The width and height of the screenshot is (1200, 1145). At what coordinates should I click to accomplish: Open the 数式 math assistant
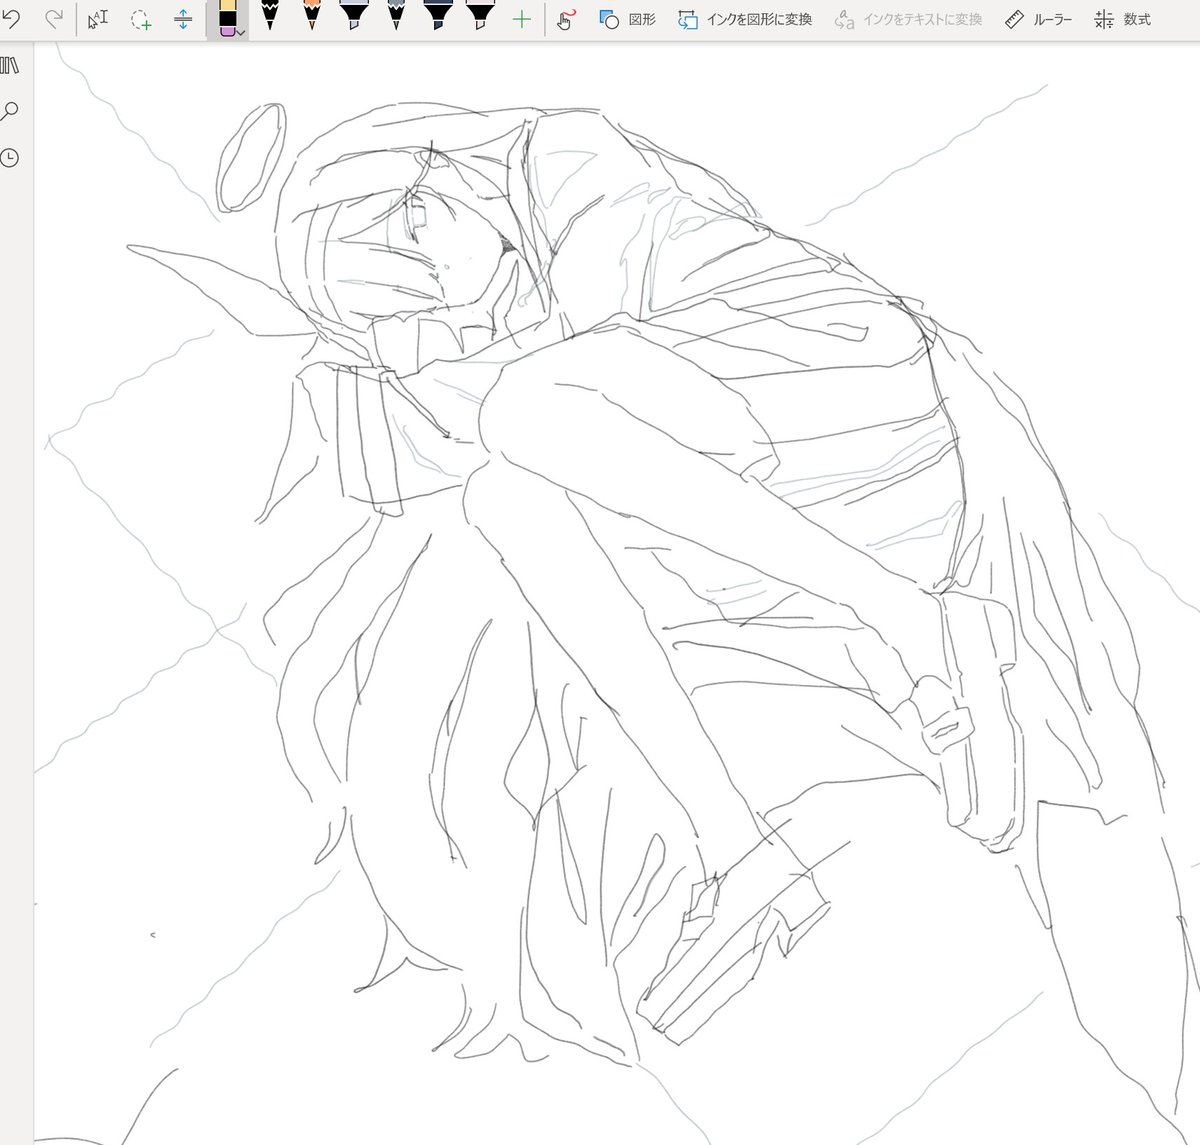[1122, 19]
